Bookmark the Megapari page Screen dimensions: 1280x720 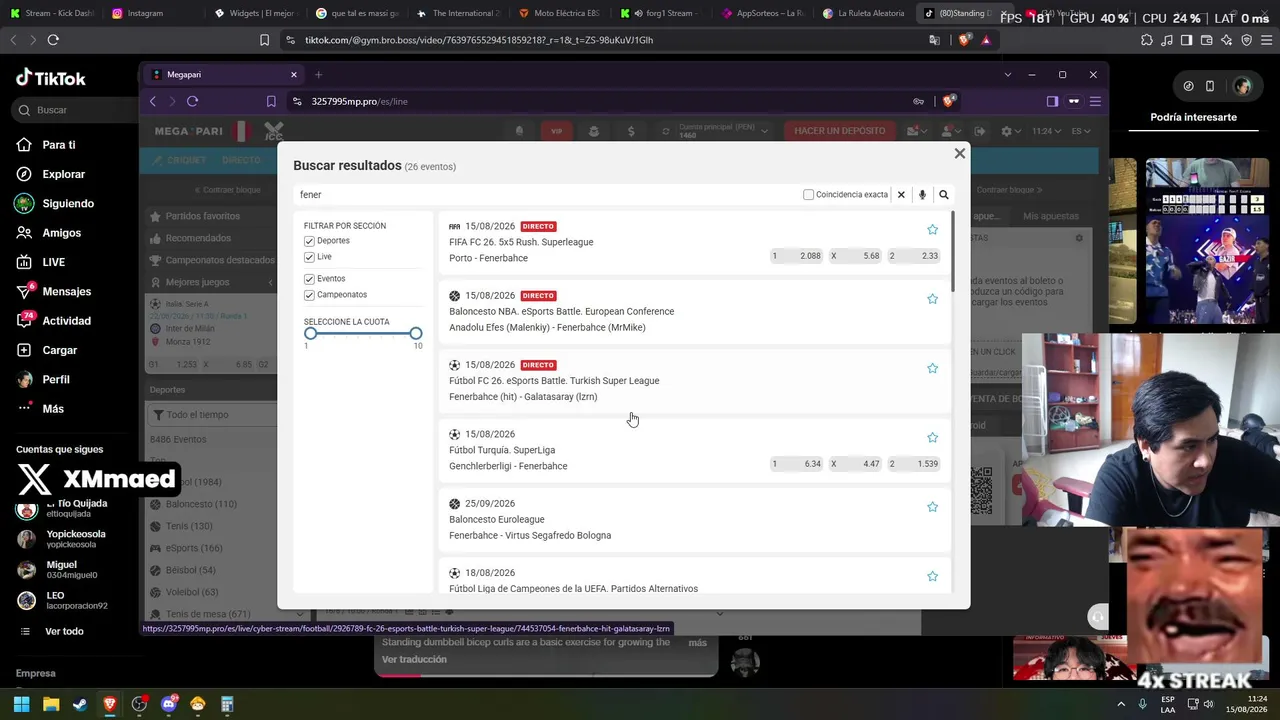tap(271, 101)
